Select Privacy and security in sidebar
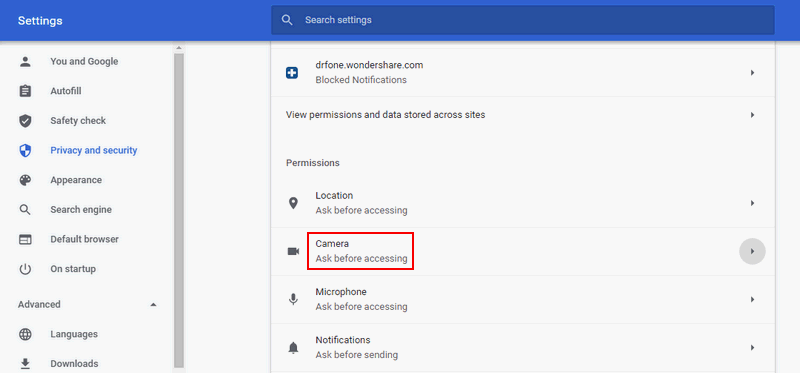The width and height of the screenshot is (800, 373). [94, 151]
